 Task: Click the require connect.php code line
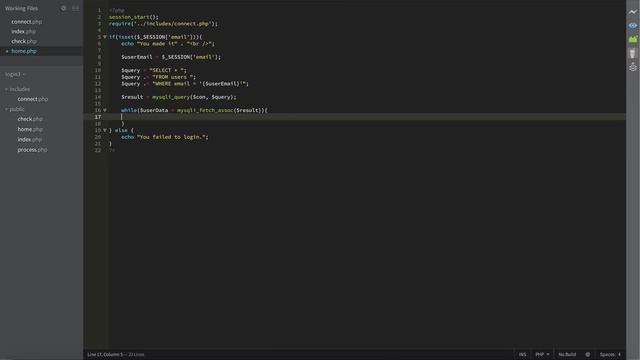[163, 24]
